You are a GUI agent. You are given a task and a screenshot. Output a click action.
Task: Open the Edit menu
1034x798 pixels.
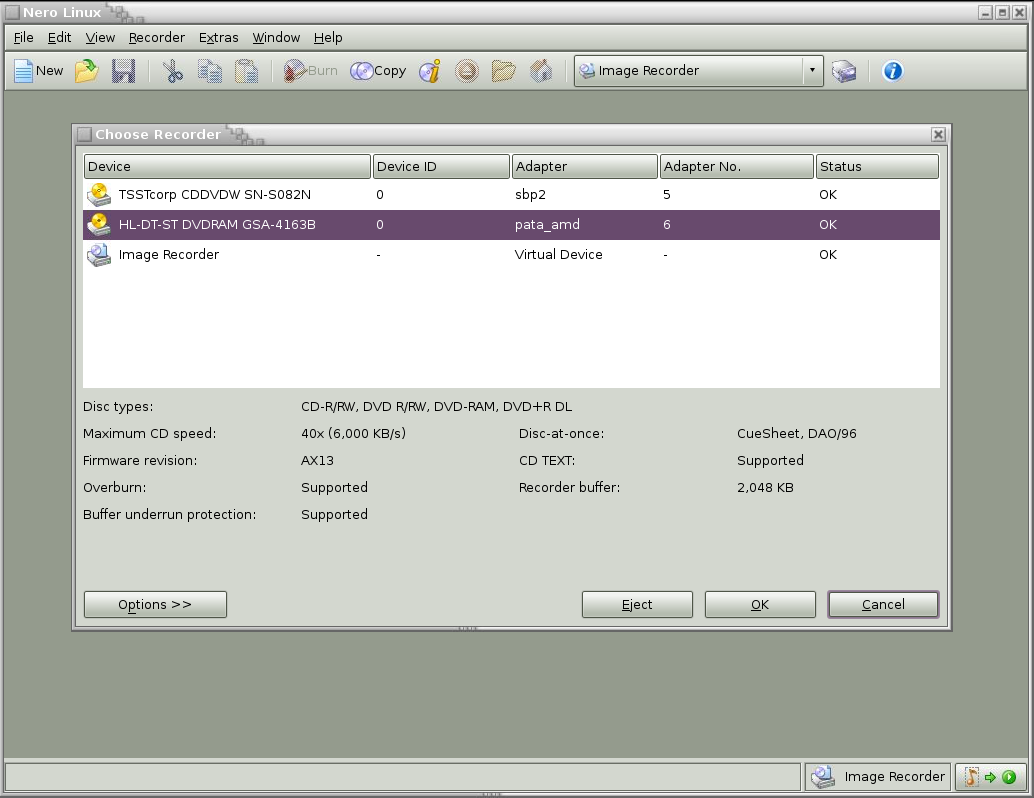point(59,38)
